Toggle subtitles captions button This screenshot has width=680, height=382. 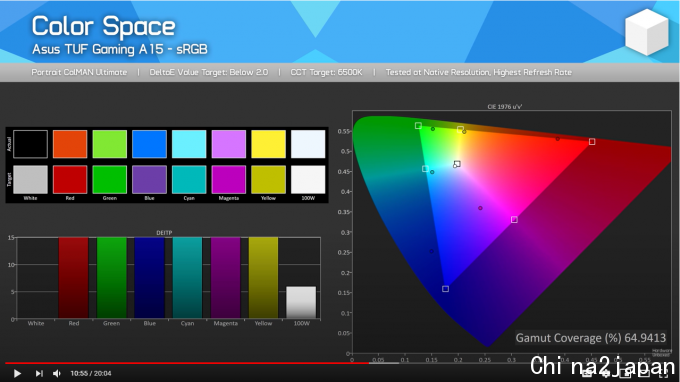(x=587, y=373)
